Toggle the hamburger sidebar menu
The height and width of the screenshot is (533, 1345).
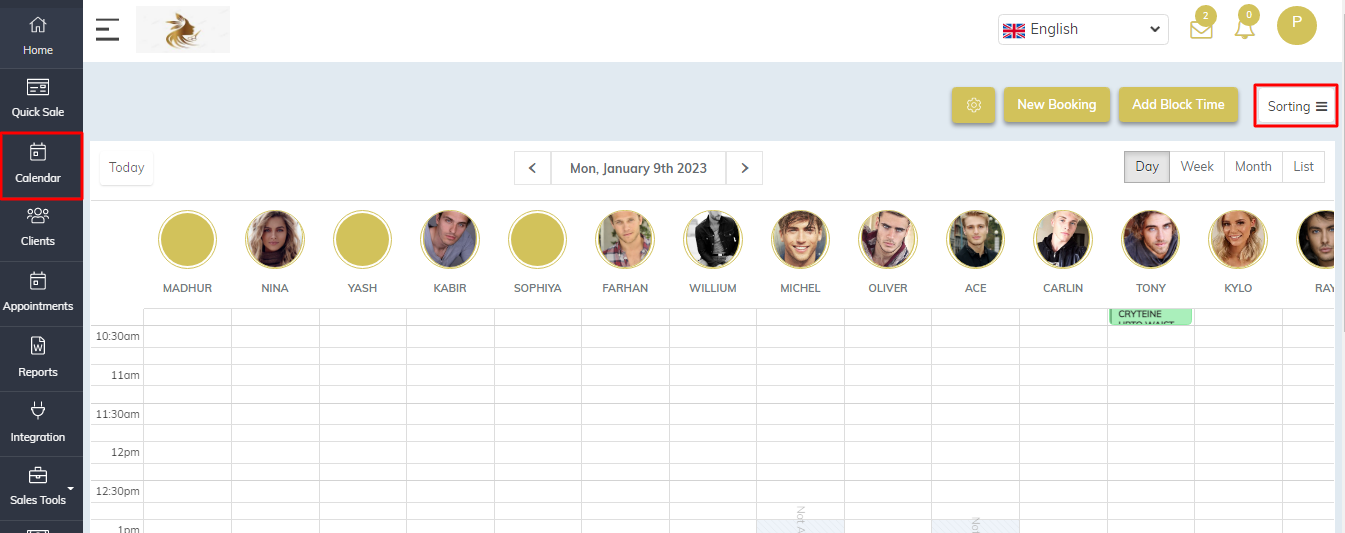tap(107, 29)
